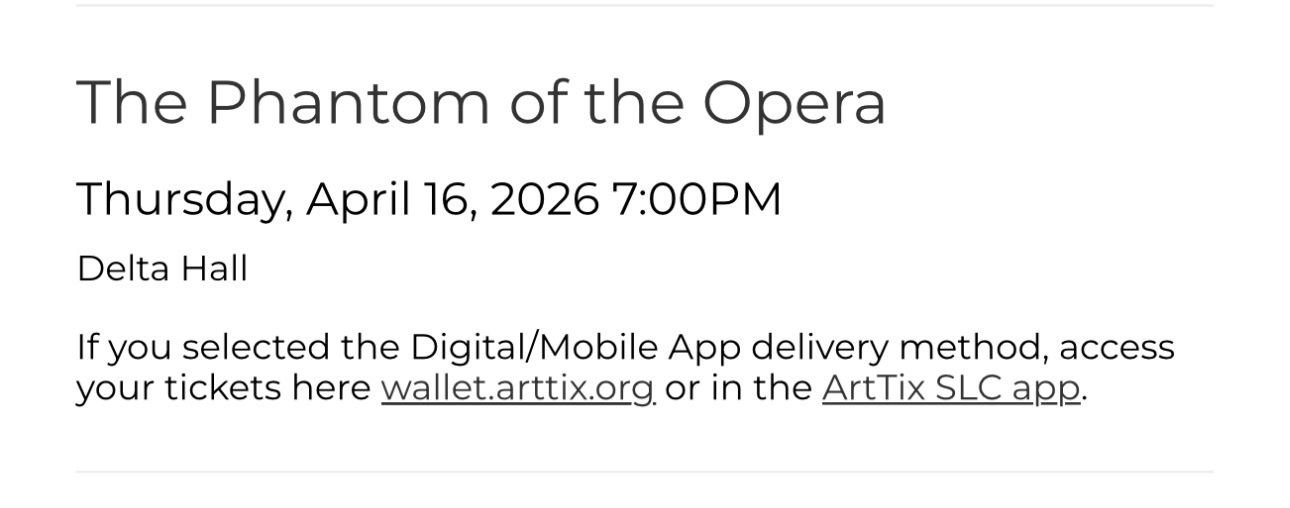Click the 7:00PM showtime text
The width and height of the screenshot is (1290, 508).
[x=696, y=198]
